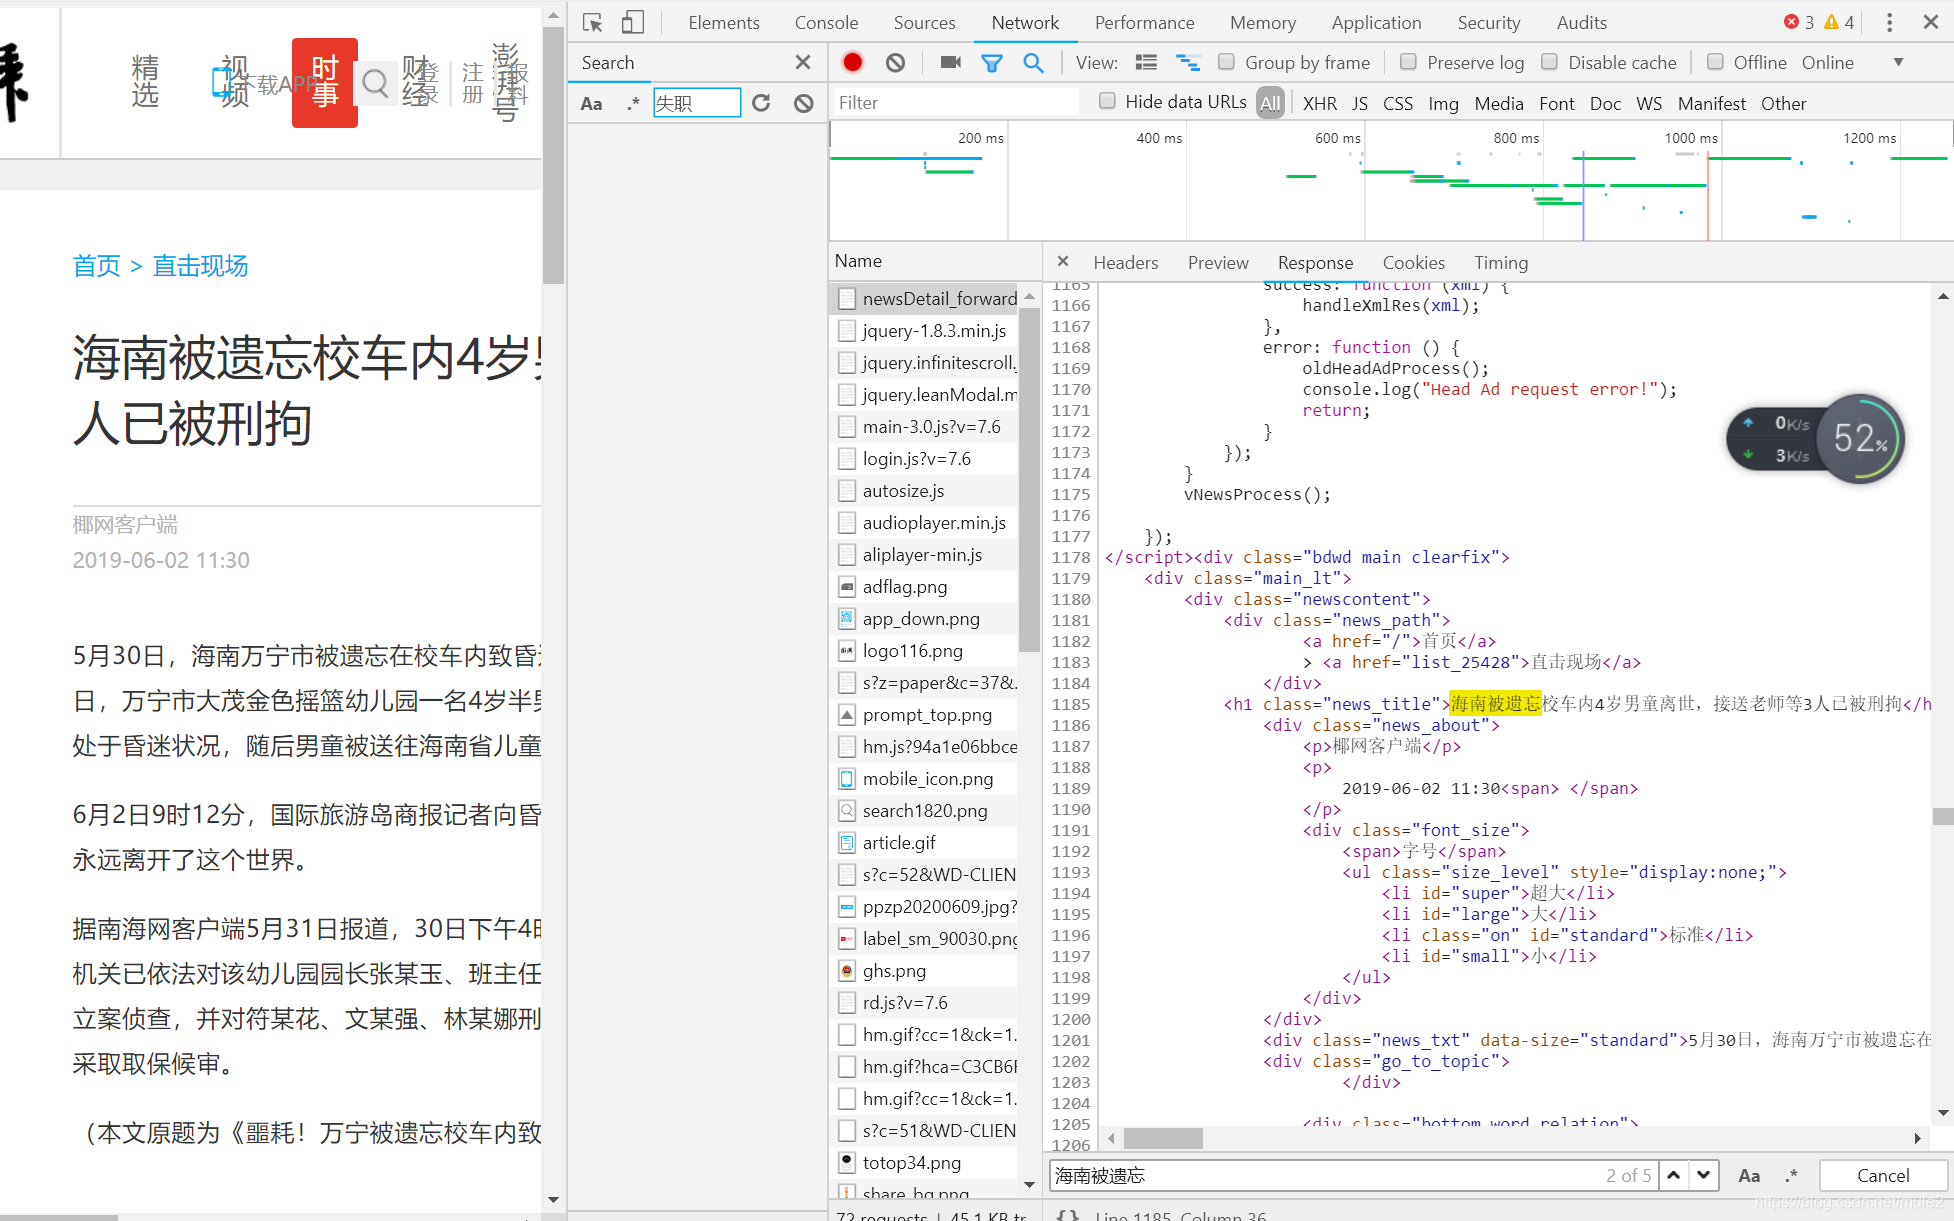Image resolution: width=1954 pixels, height=1221 pixels.
Task: Activate the inspect element picker icon
Action: 593,22
